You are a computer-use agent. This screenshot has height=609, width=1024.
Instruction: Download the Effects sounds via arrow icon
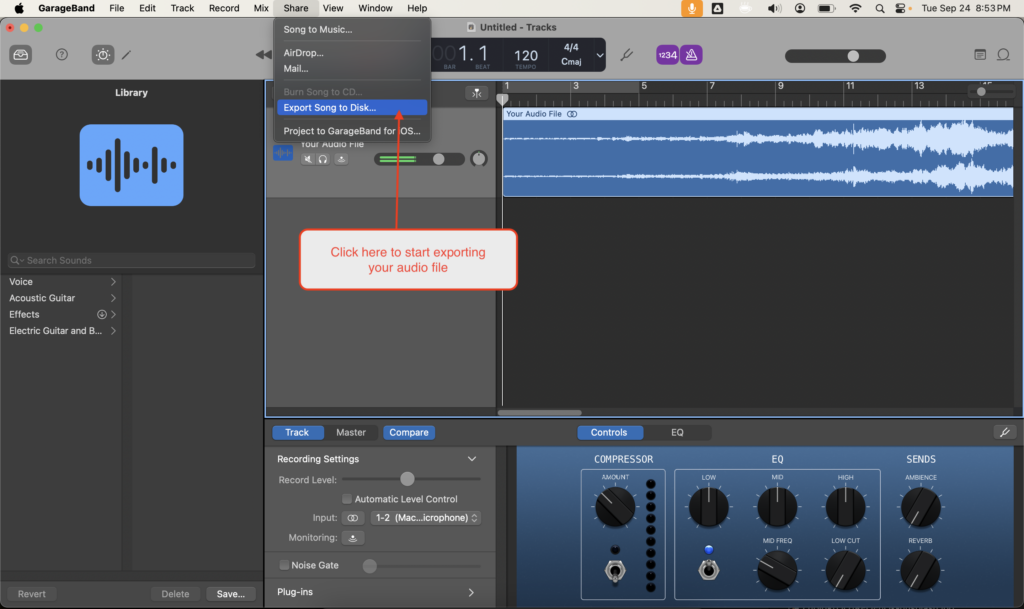coord(102,315)
